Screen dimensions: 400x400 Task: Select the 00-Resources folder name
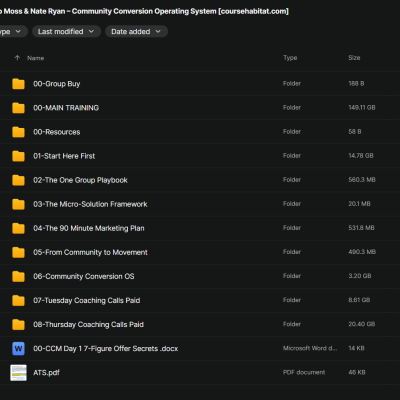[x=57, y=132]
